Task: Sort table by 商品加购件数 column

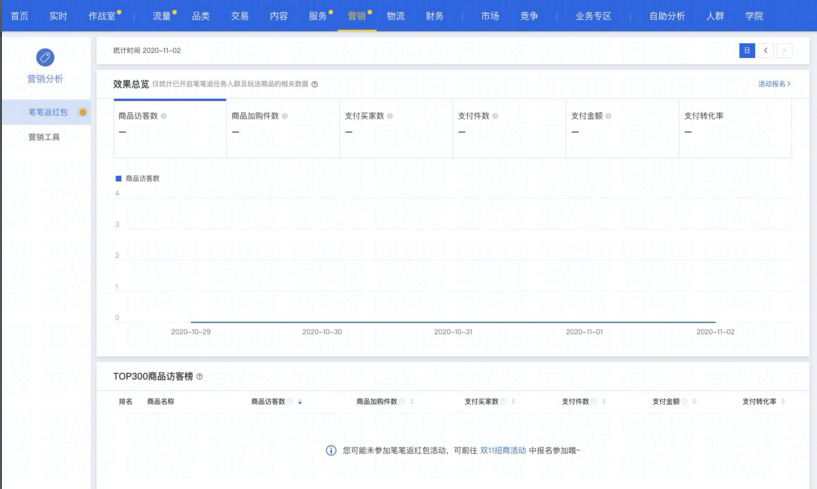Action: [x=412, y=401]
